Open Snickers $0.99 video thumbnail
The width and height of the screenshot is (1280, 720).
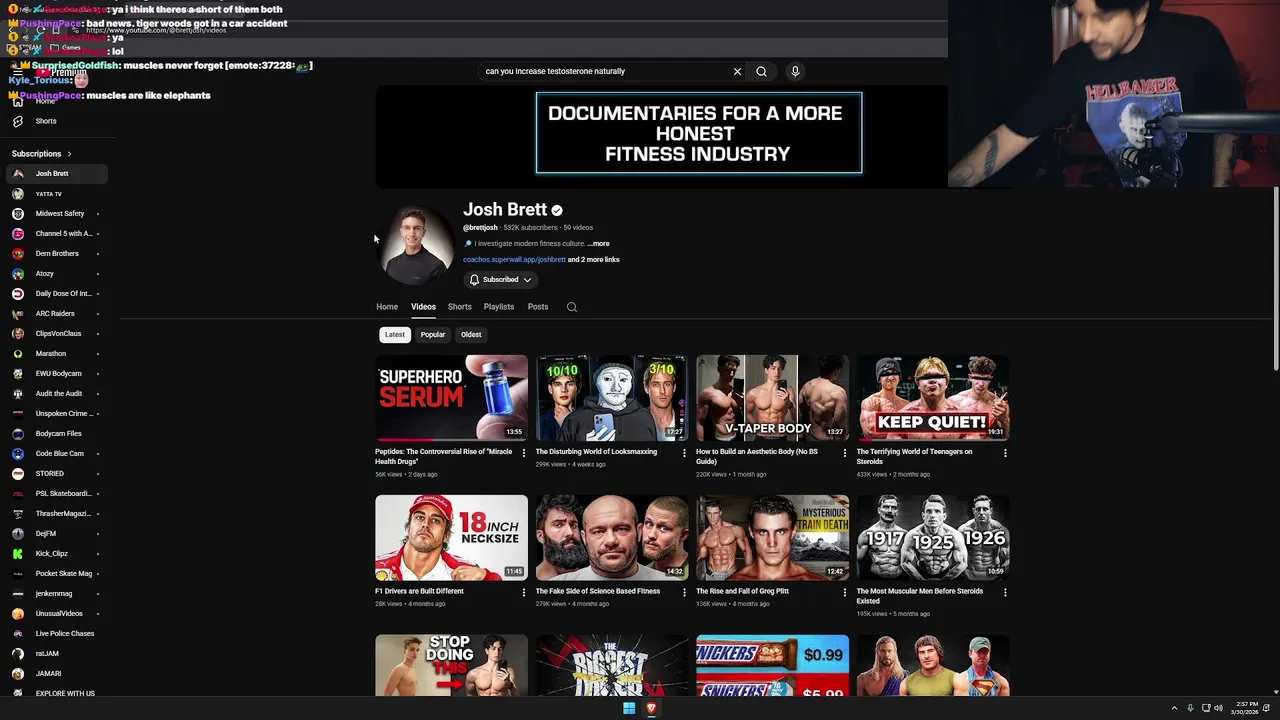click(772, 665)
